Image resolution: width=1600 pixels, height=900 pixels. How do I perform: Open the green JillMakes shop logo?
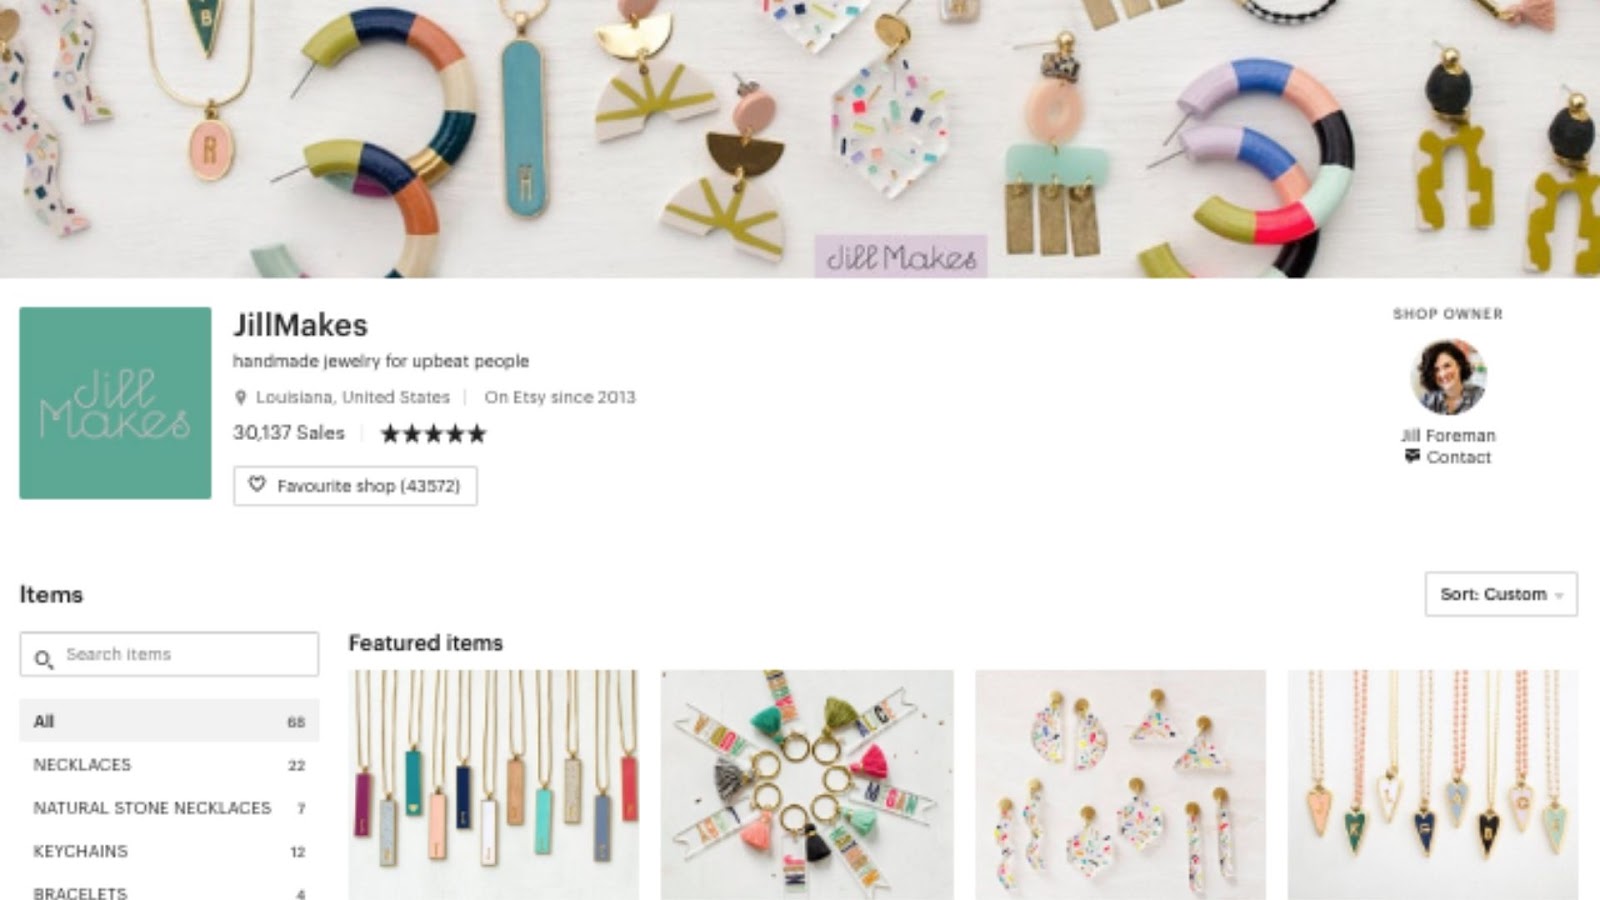coord(115,403)
